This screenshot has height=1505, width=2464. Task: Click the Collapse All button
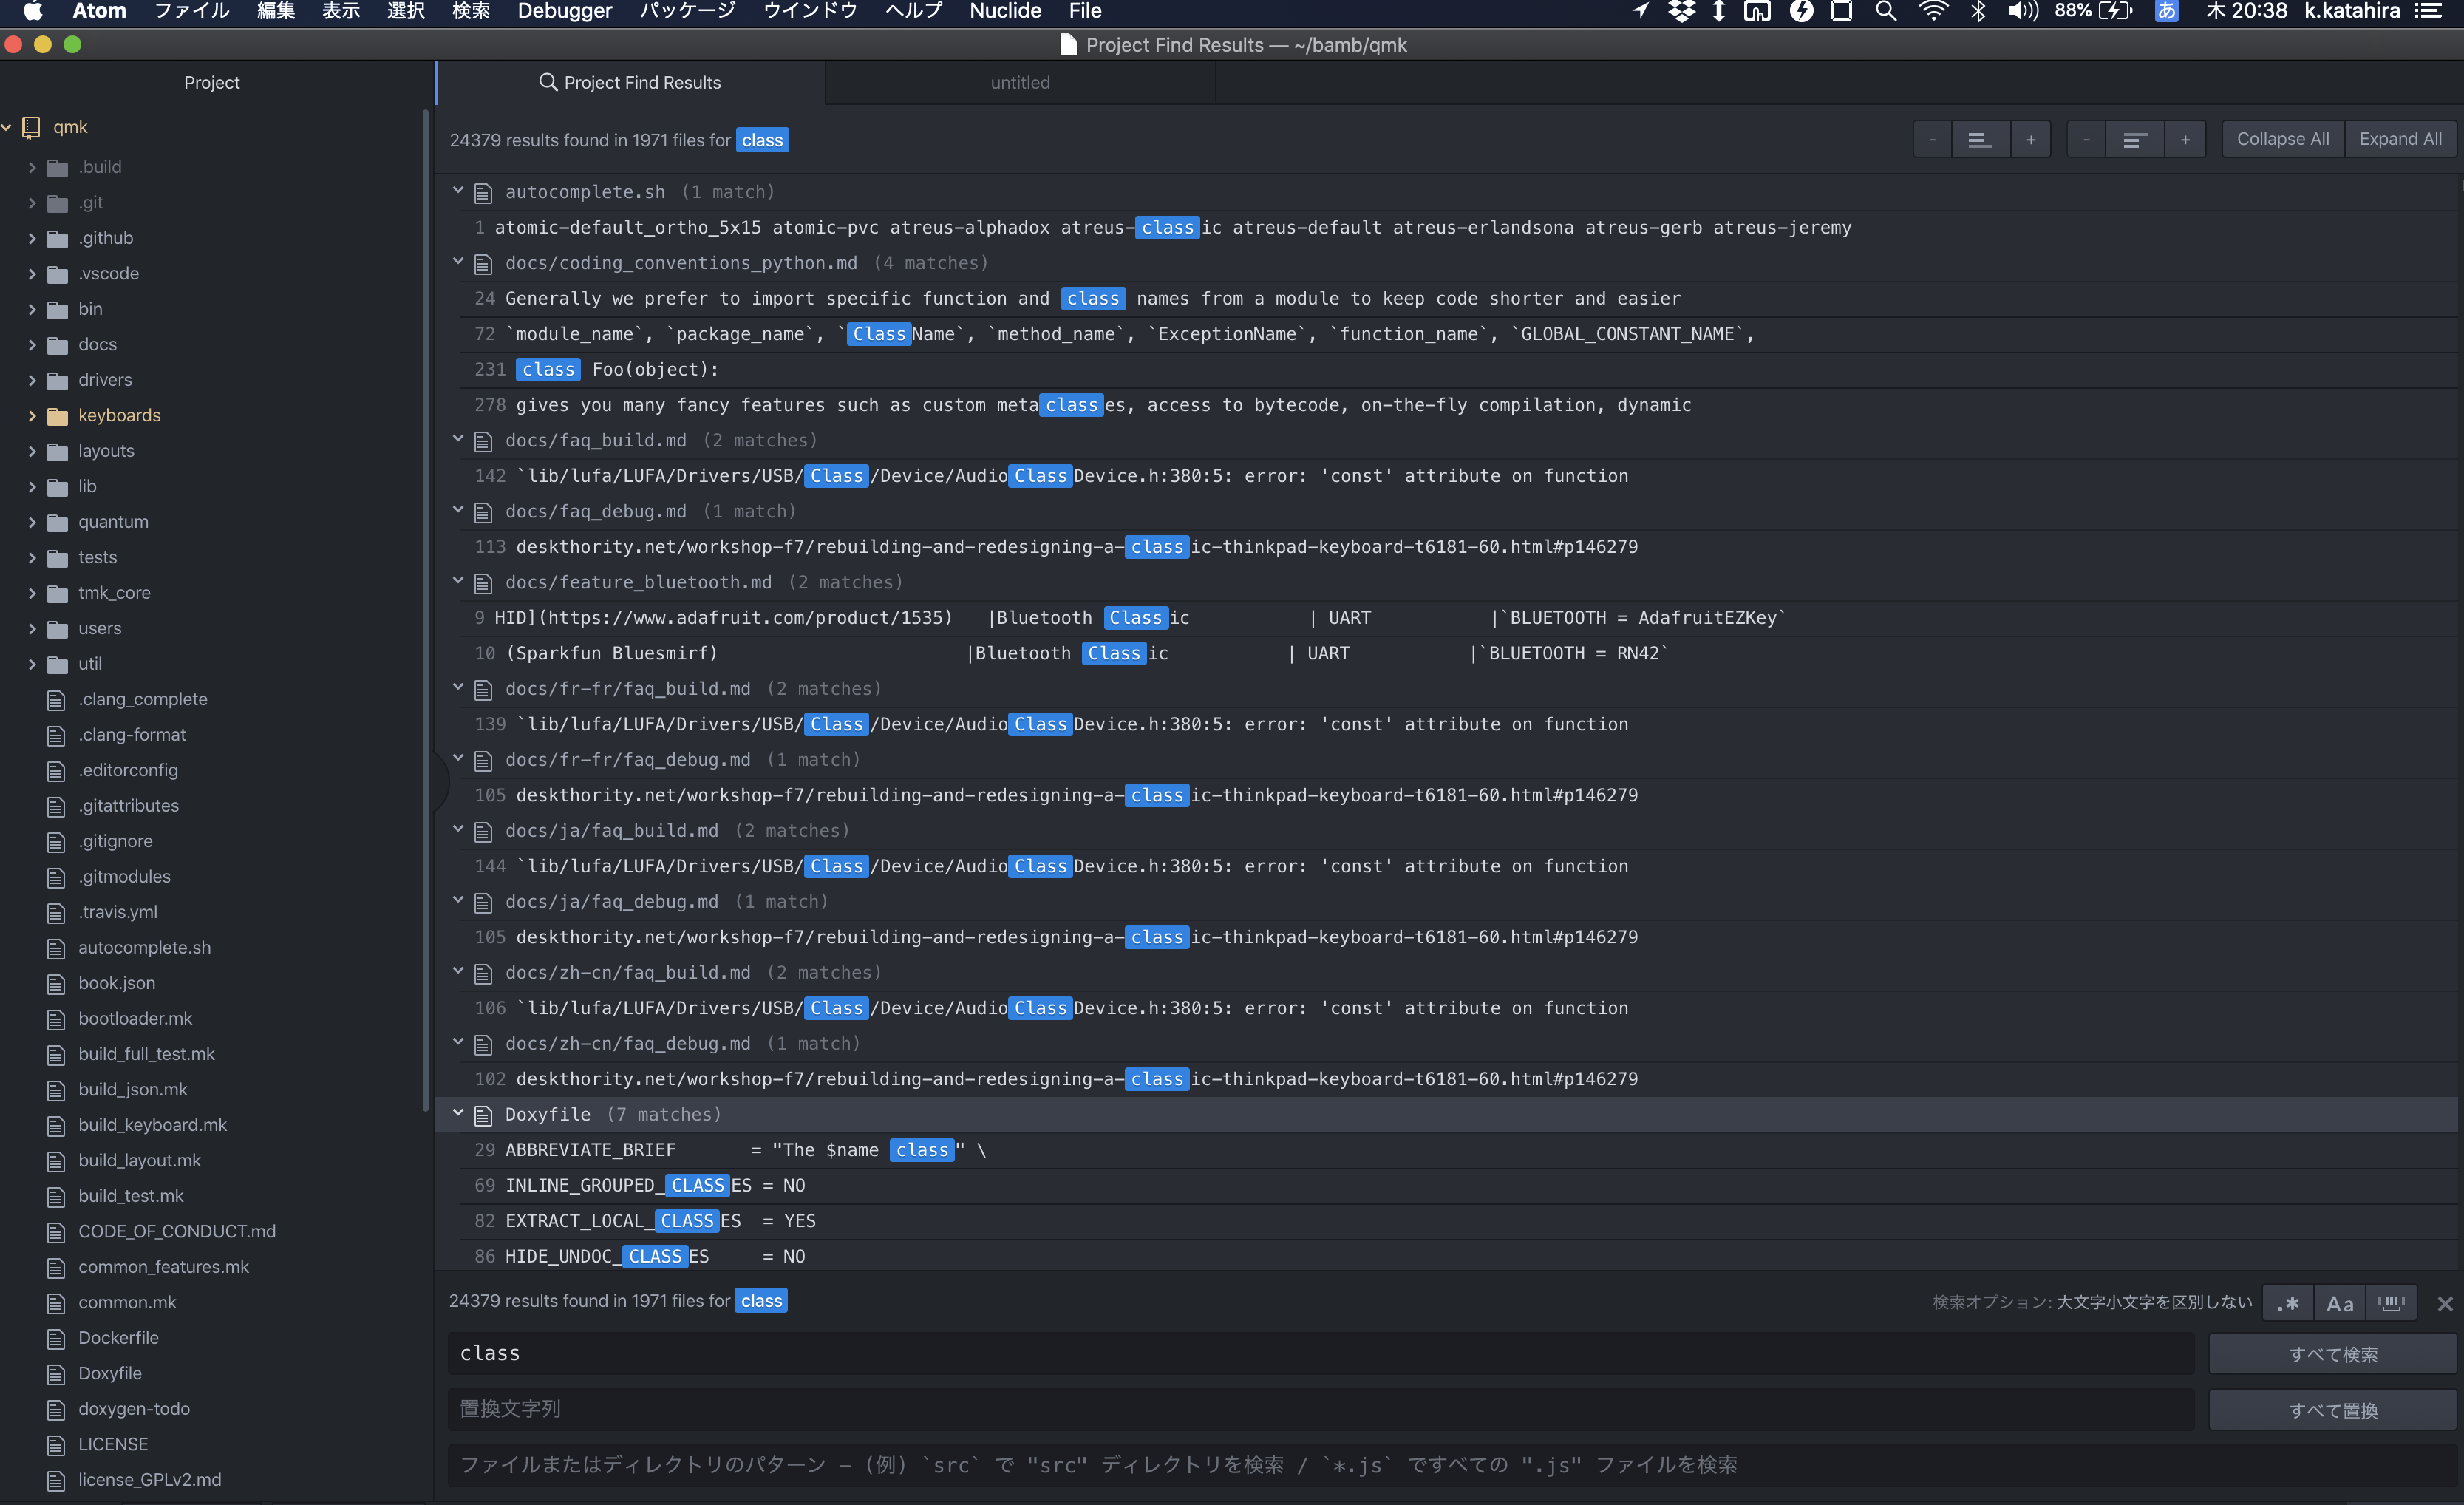tap(2282, 139)
